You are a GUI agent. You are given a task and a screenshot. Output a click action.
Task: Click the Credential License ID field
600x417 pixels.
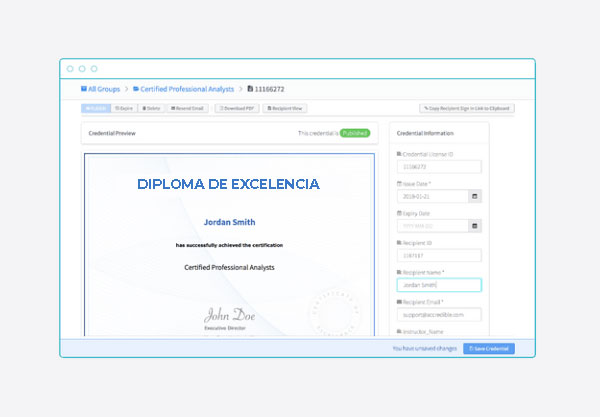[439, 167]
